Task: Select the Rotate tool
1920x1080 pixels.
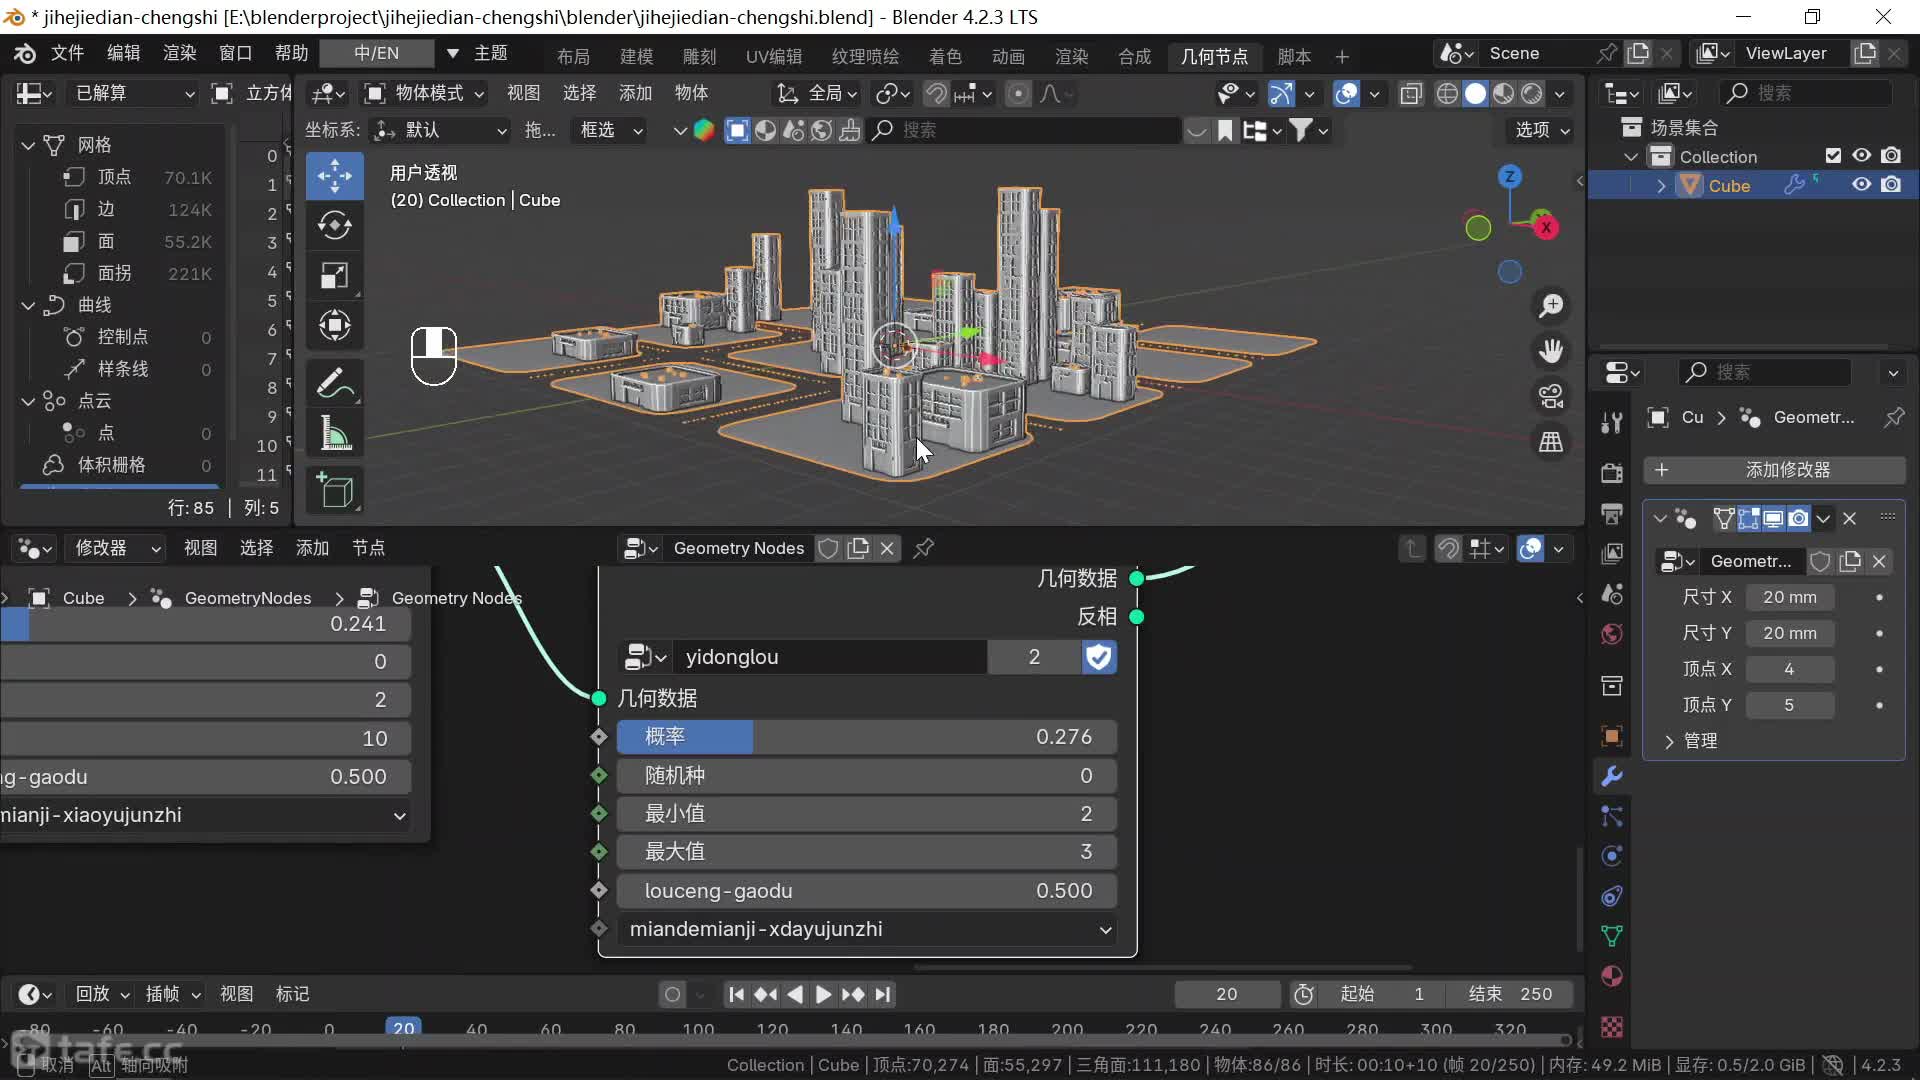Action: coord(334,226)
